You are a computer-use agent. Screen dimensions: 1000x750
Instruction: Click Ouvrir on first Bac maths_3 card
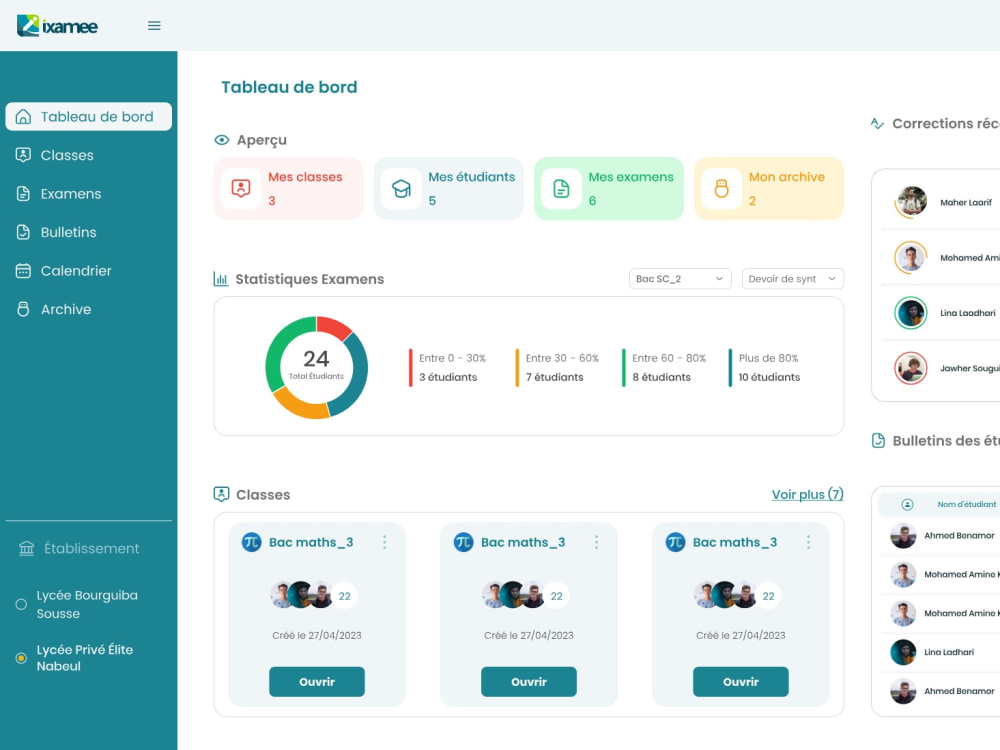tap(317, 682)
